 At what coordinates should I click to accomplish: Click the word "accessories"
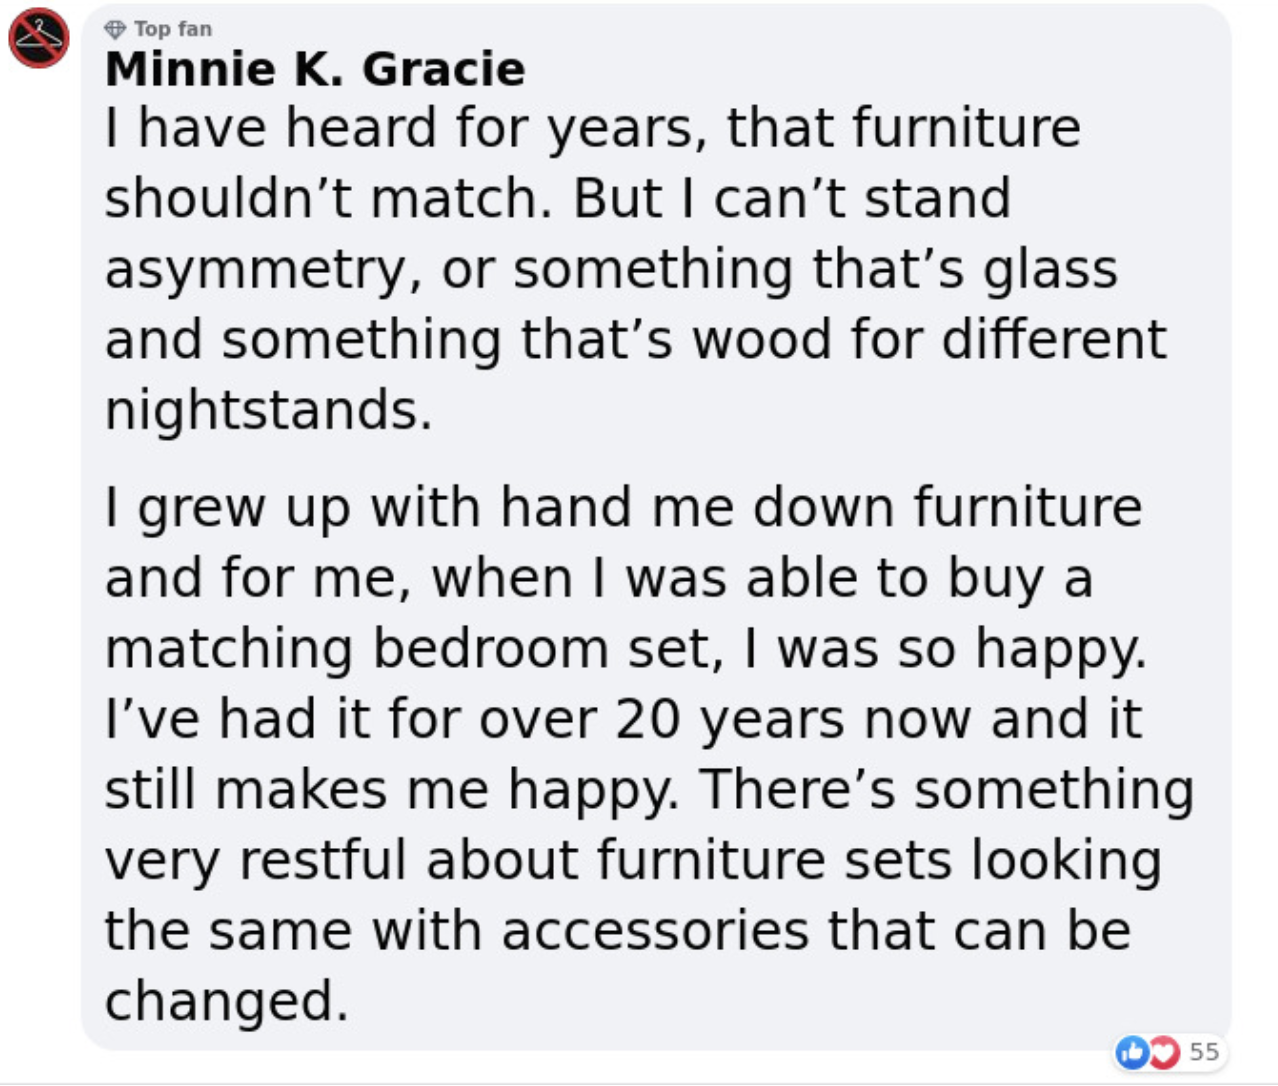(655, 931)
